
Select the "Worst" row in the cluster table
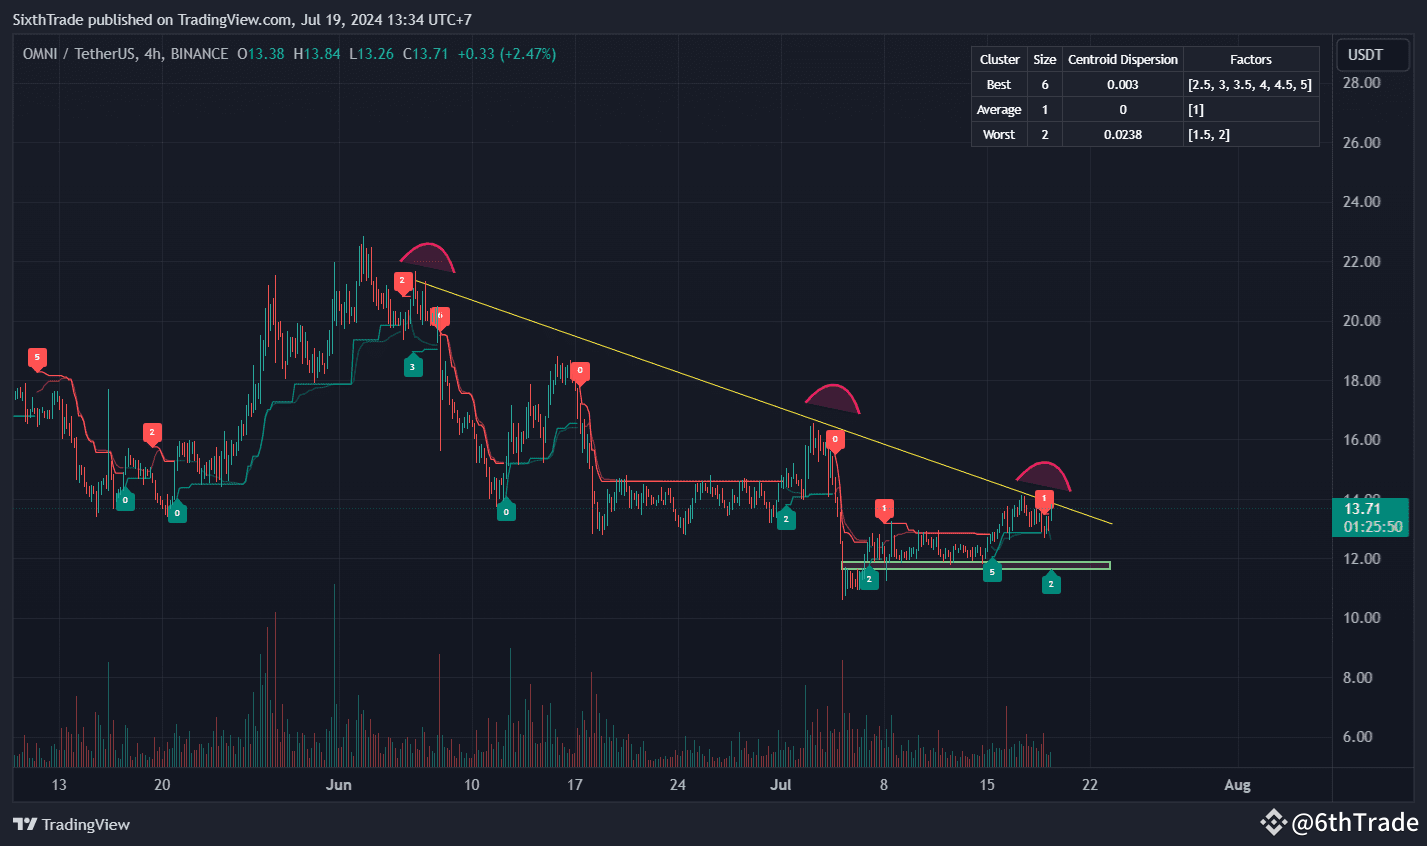coord(998,134)
